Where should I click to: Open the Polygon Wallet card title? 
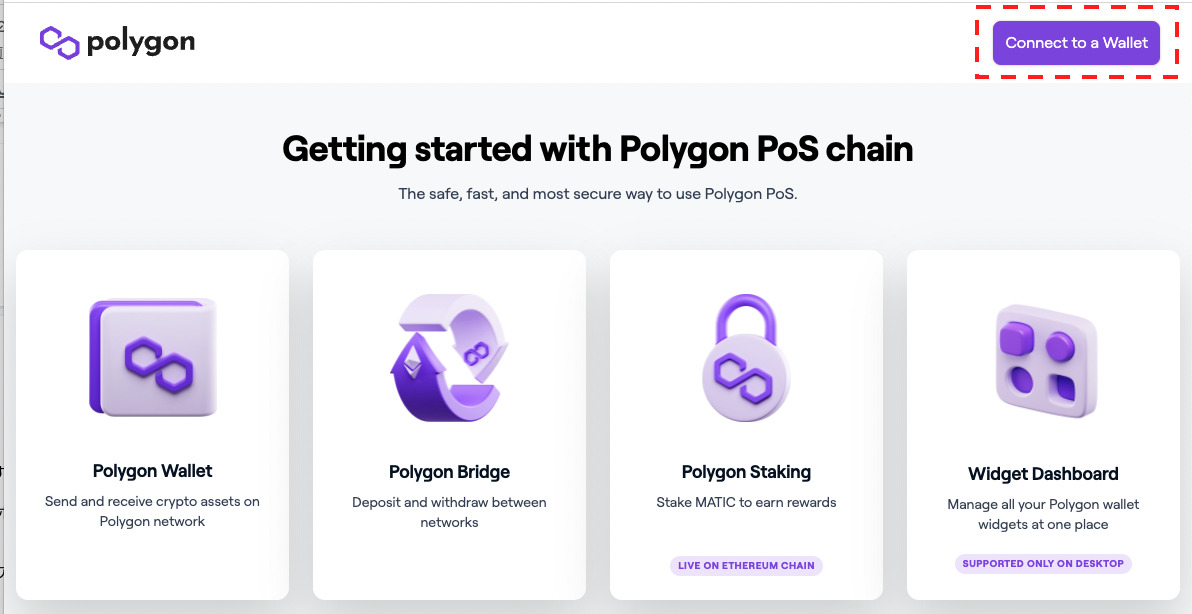(152, 471)
